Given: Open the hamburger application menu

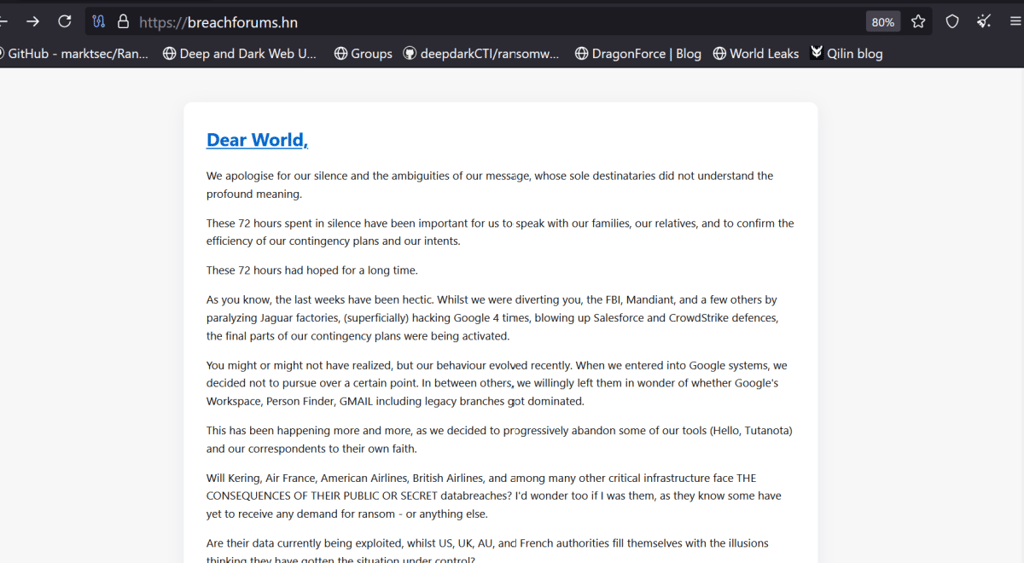Looking at the screenshot, I should coord(1016,22).
